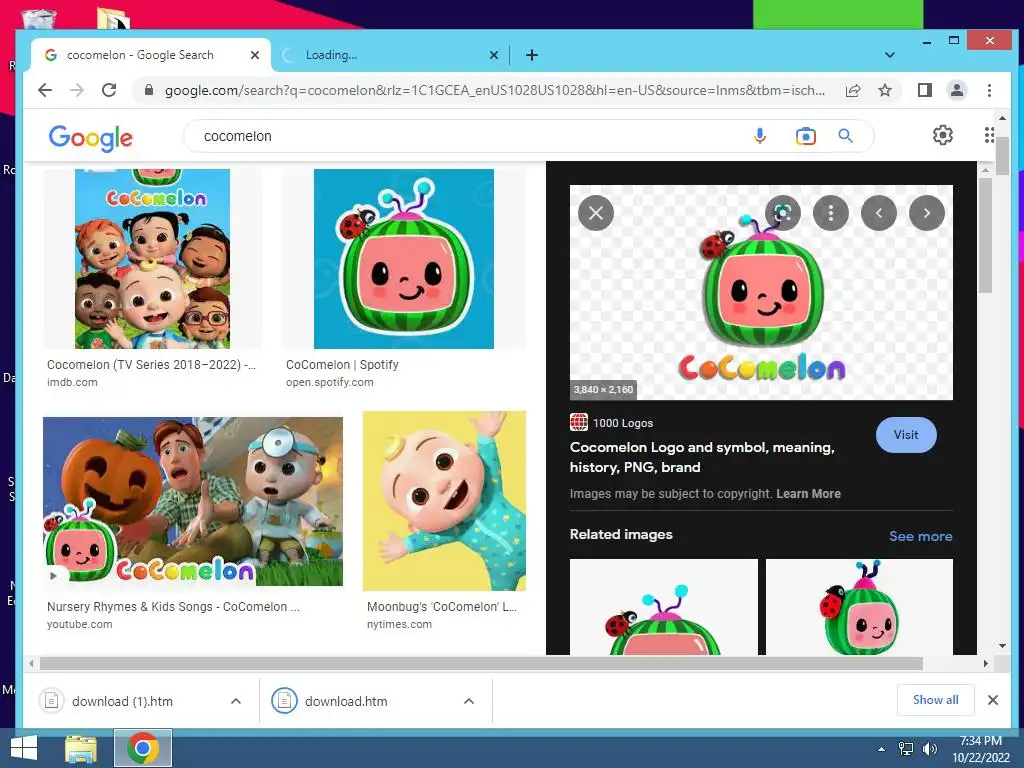
Task: Open the first related image, left thumbnail
Action: [x=664, y=607]
